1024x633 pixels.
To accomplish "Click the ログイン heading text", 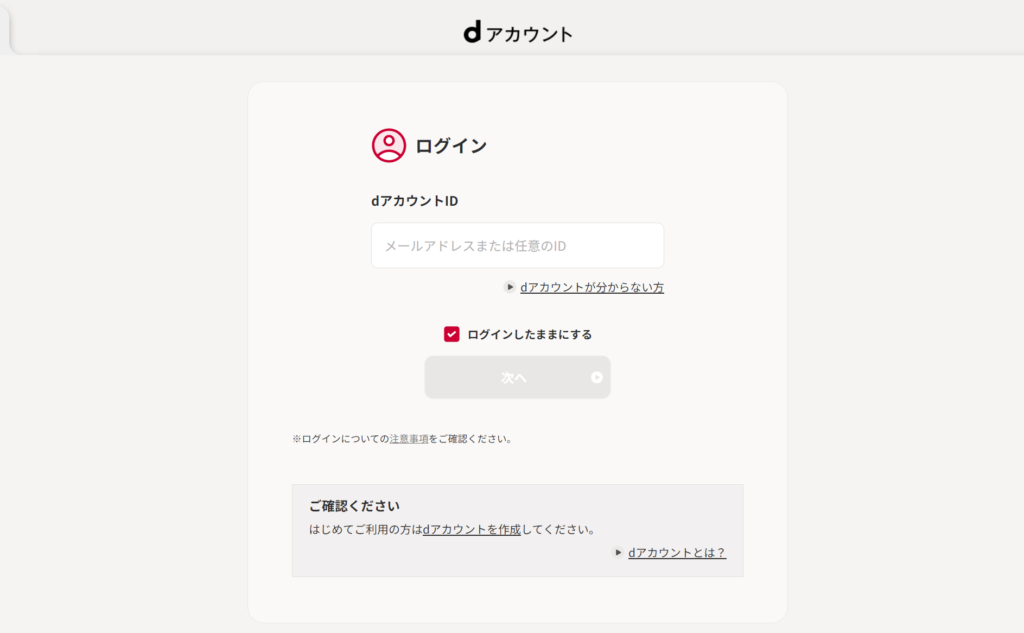I will pos(451,146).
